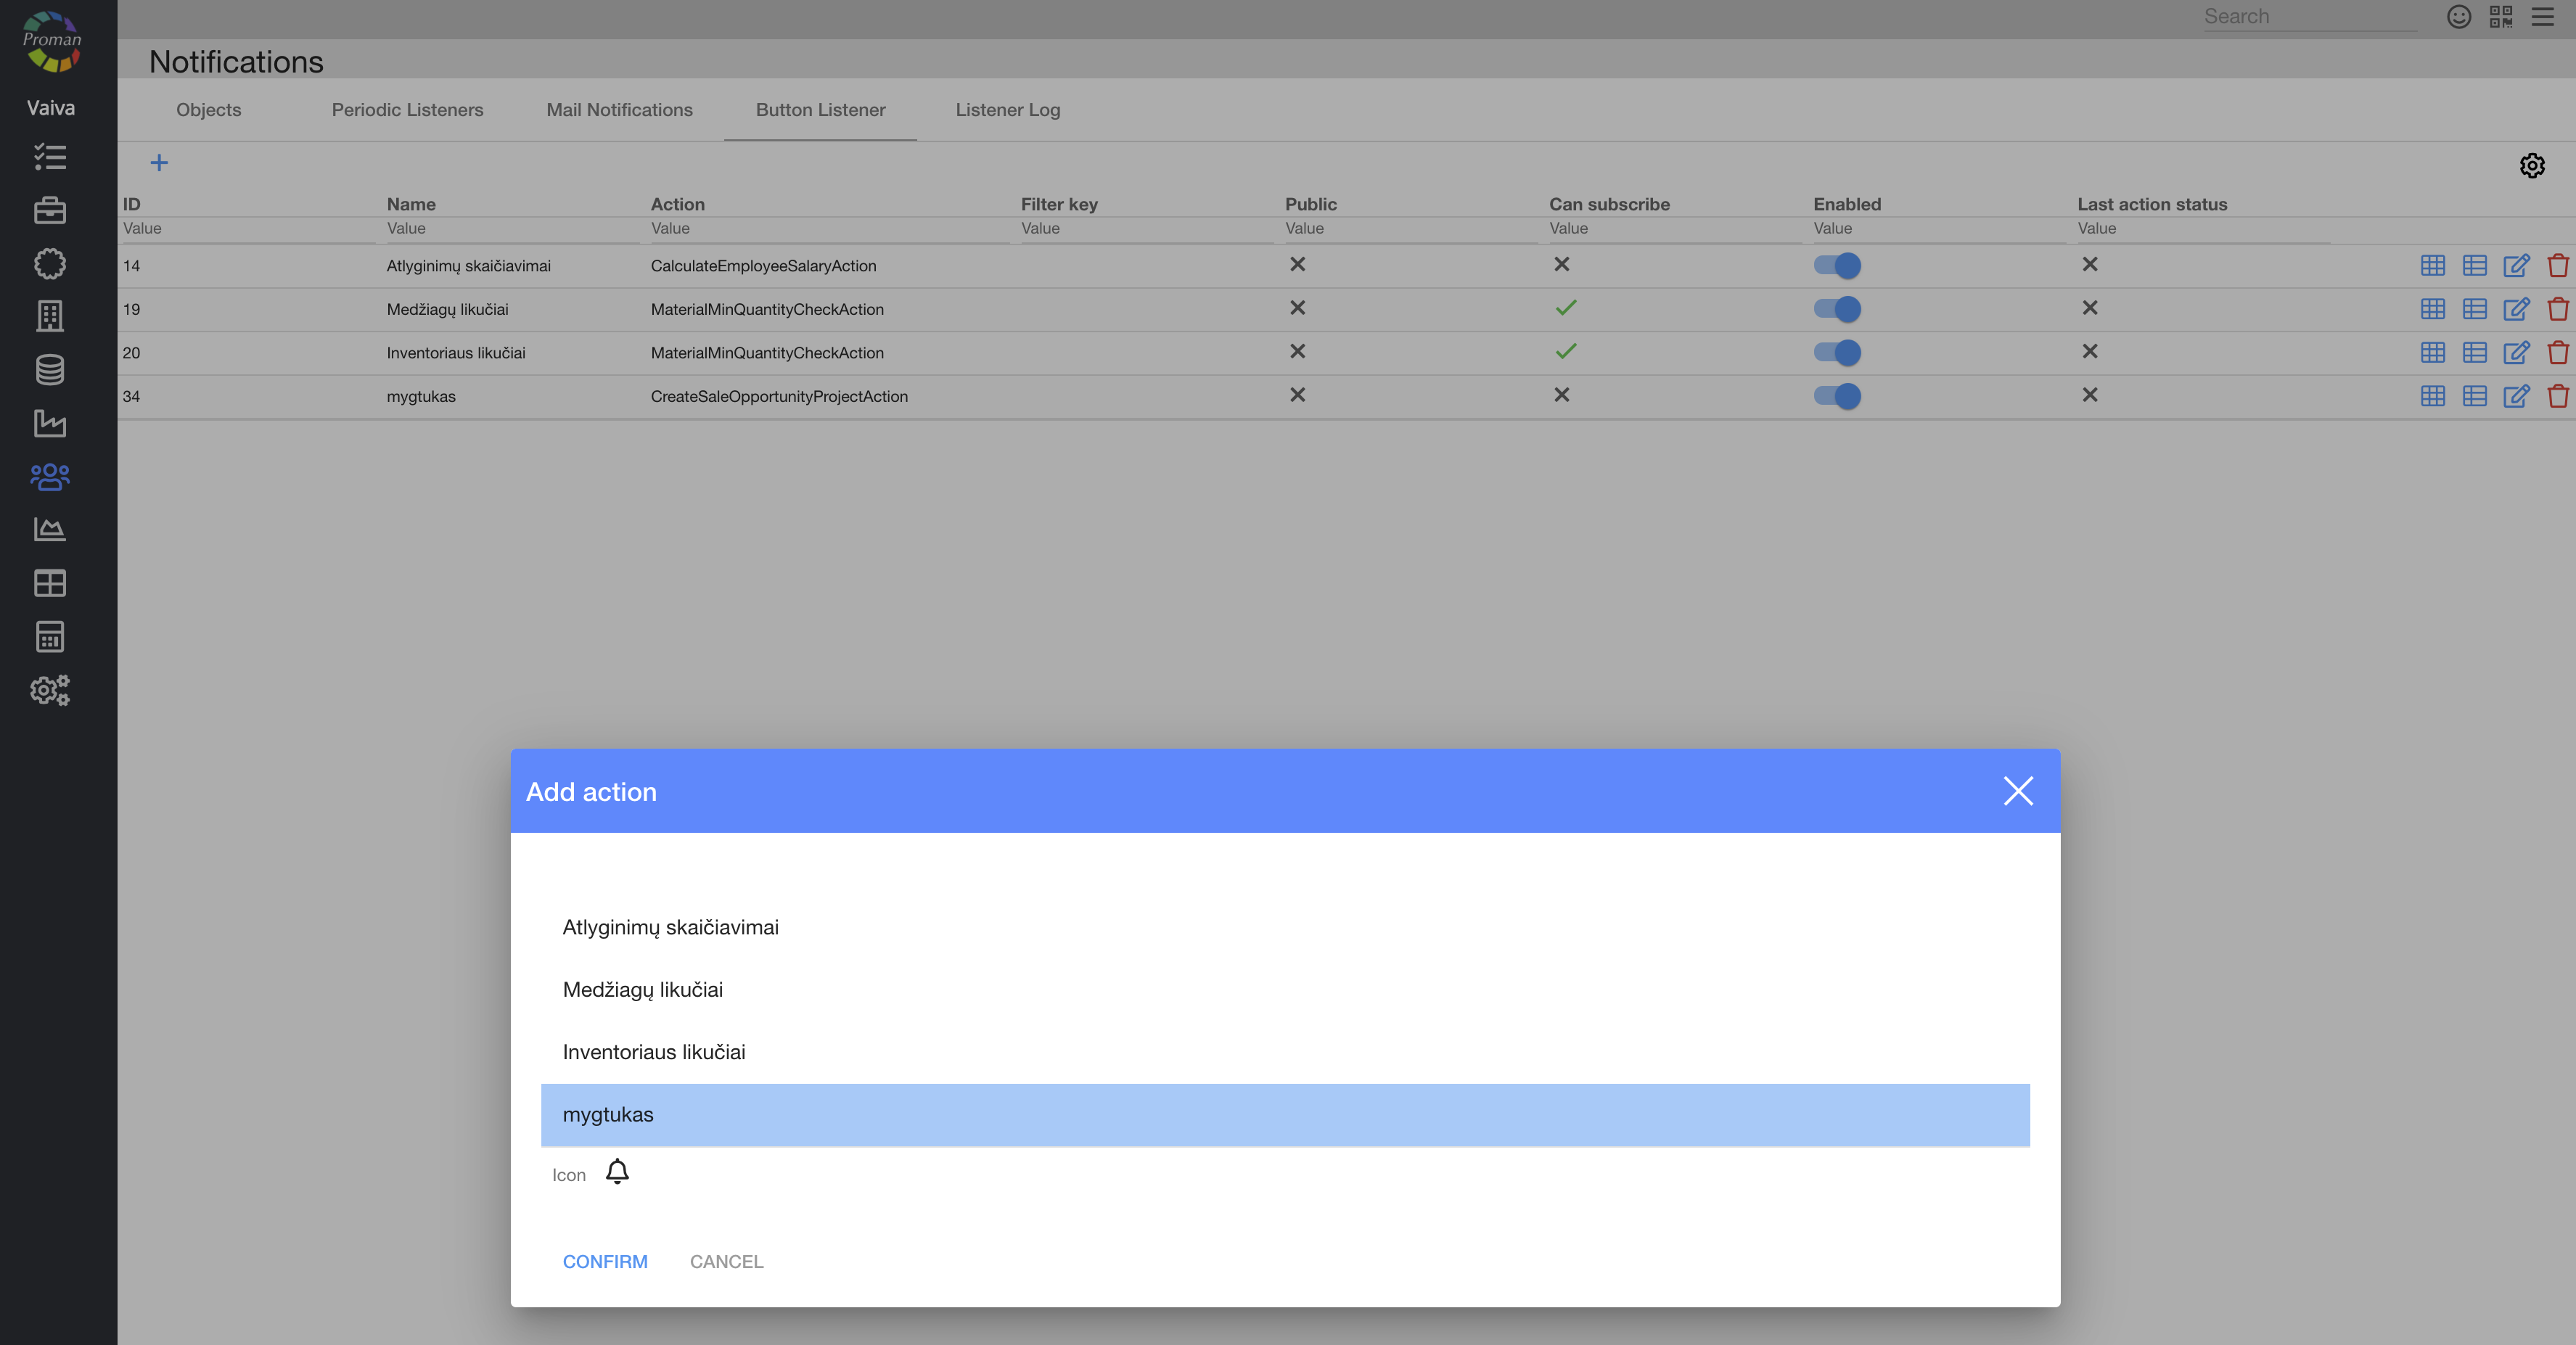2576x1345 pixels.
Task: Disable the Medžiagų likučiai enabled toggle
Action: click(1837, 309)
